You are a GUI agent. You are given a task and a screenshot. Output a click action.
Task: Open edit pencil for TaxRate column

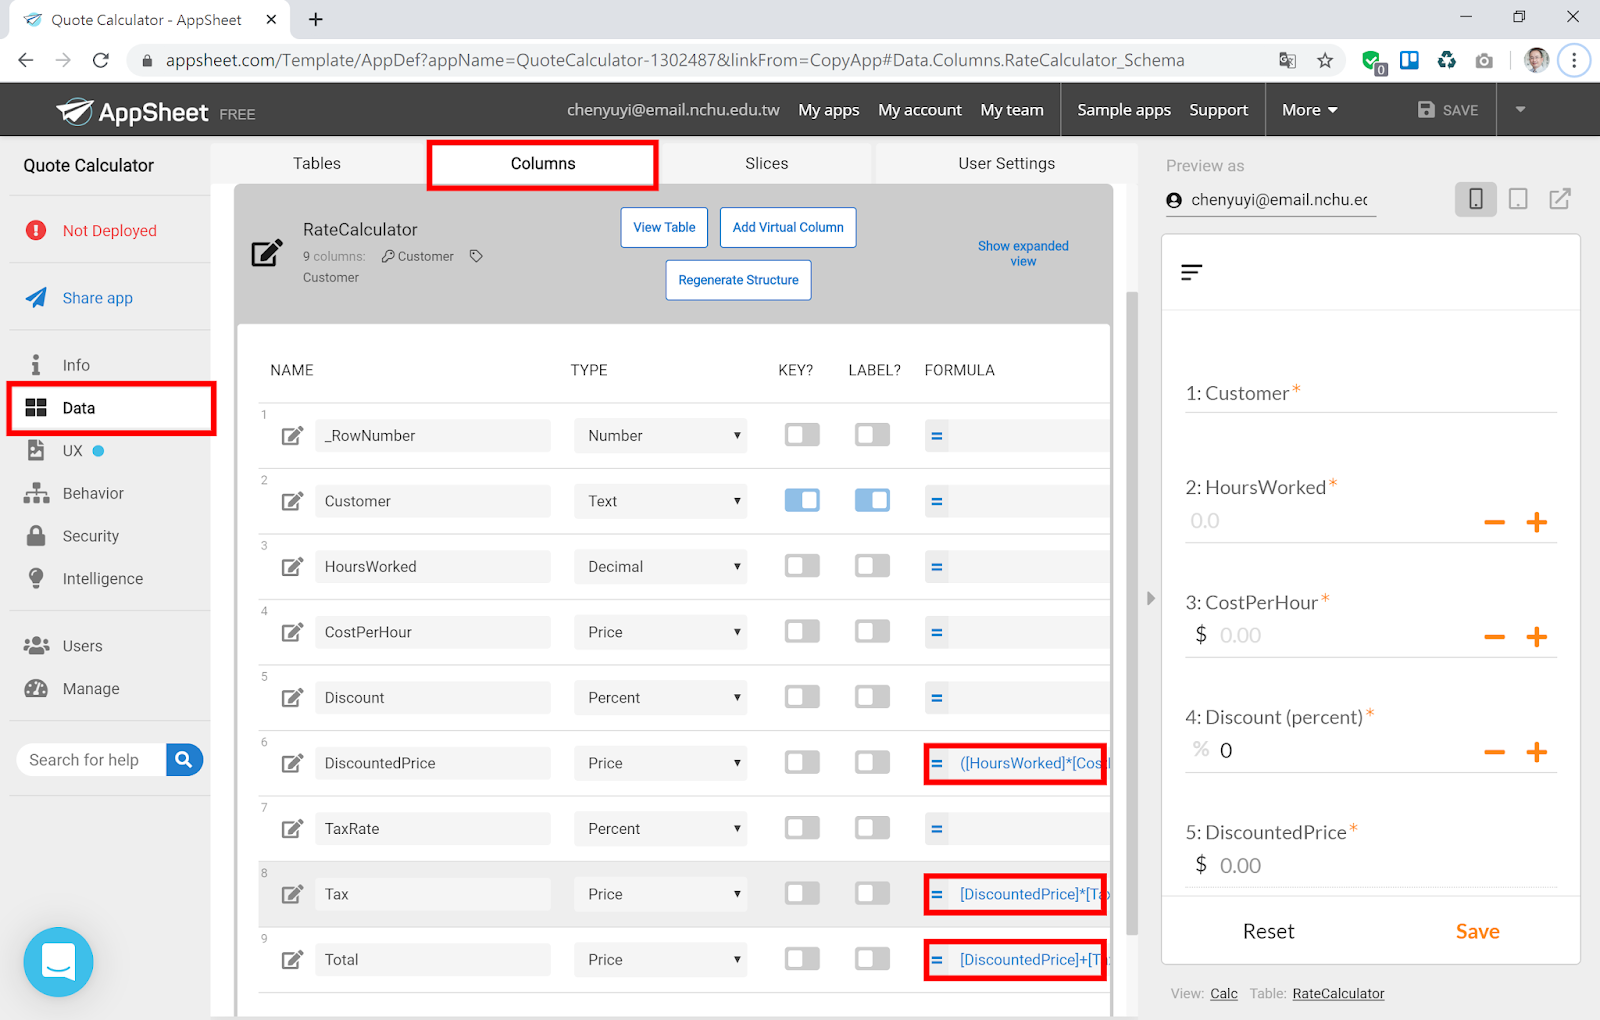[x=292, y=829]
